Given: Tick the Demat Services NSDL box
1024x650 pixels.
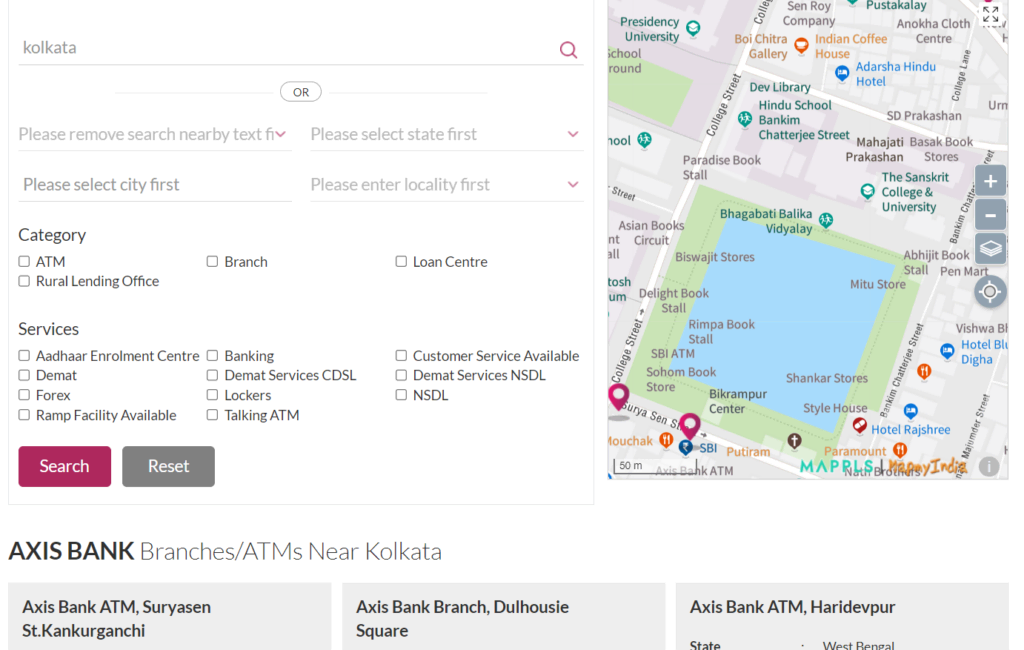Looking at the screenshot, I should click(x=401, y=375).
